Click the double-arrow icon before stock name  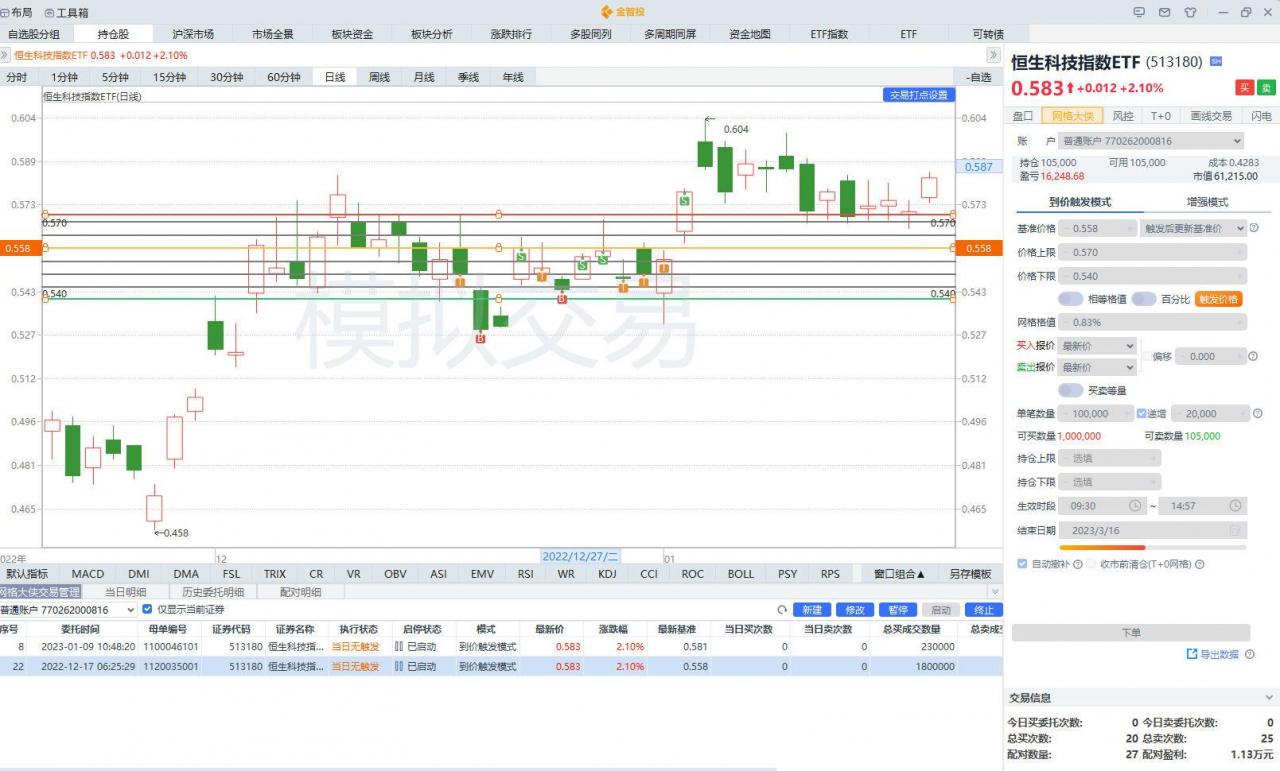pos(6,55)
